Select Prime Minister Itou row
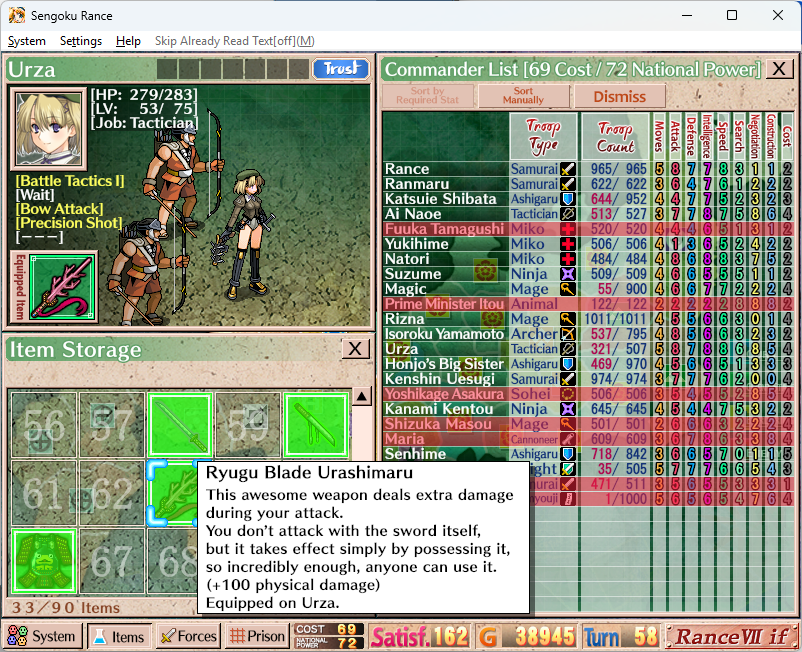This screenshot has height=652, width=802. pos(588,304)
